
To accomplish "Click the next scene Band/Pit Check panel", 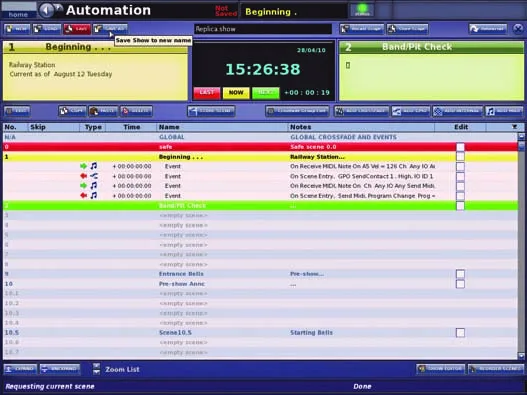I will point(431,71).
